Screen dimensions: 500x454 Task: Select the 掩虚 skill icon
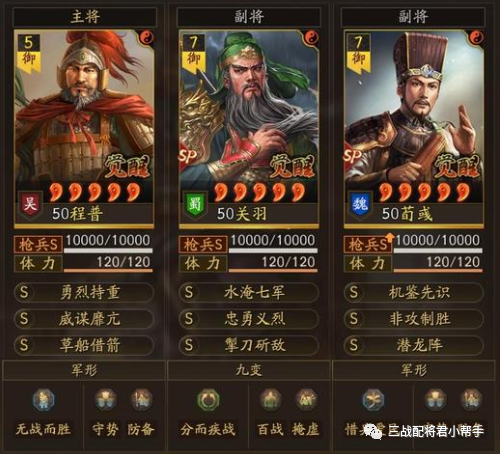click(x=306, y=399)
